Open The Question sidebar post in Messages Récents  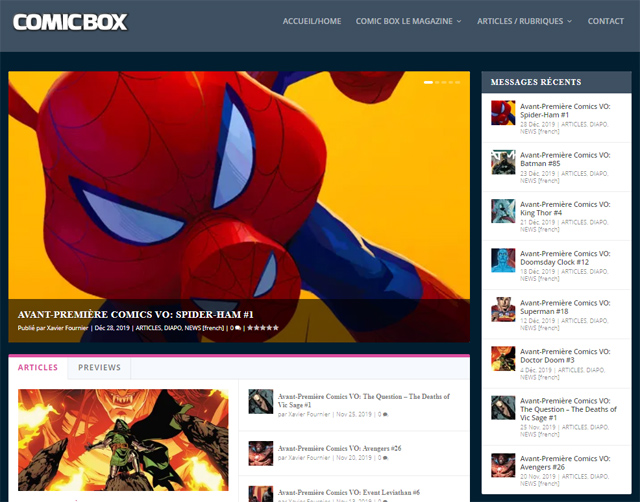568,409
